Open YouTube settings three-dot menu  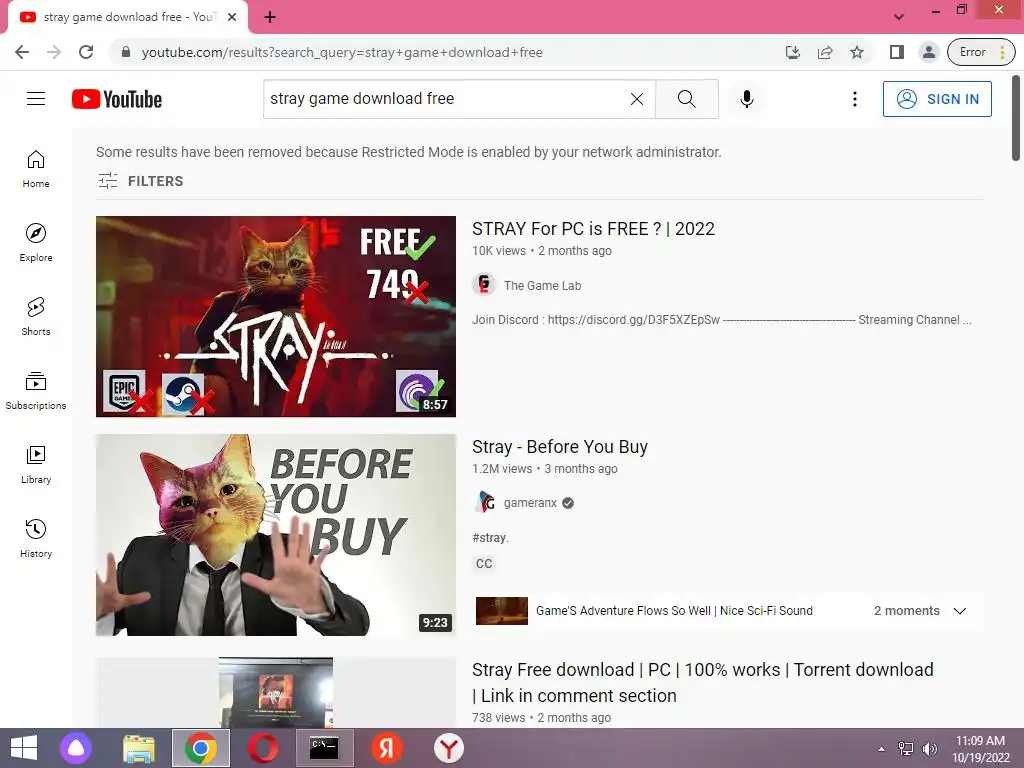[854, 99]
